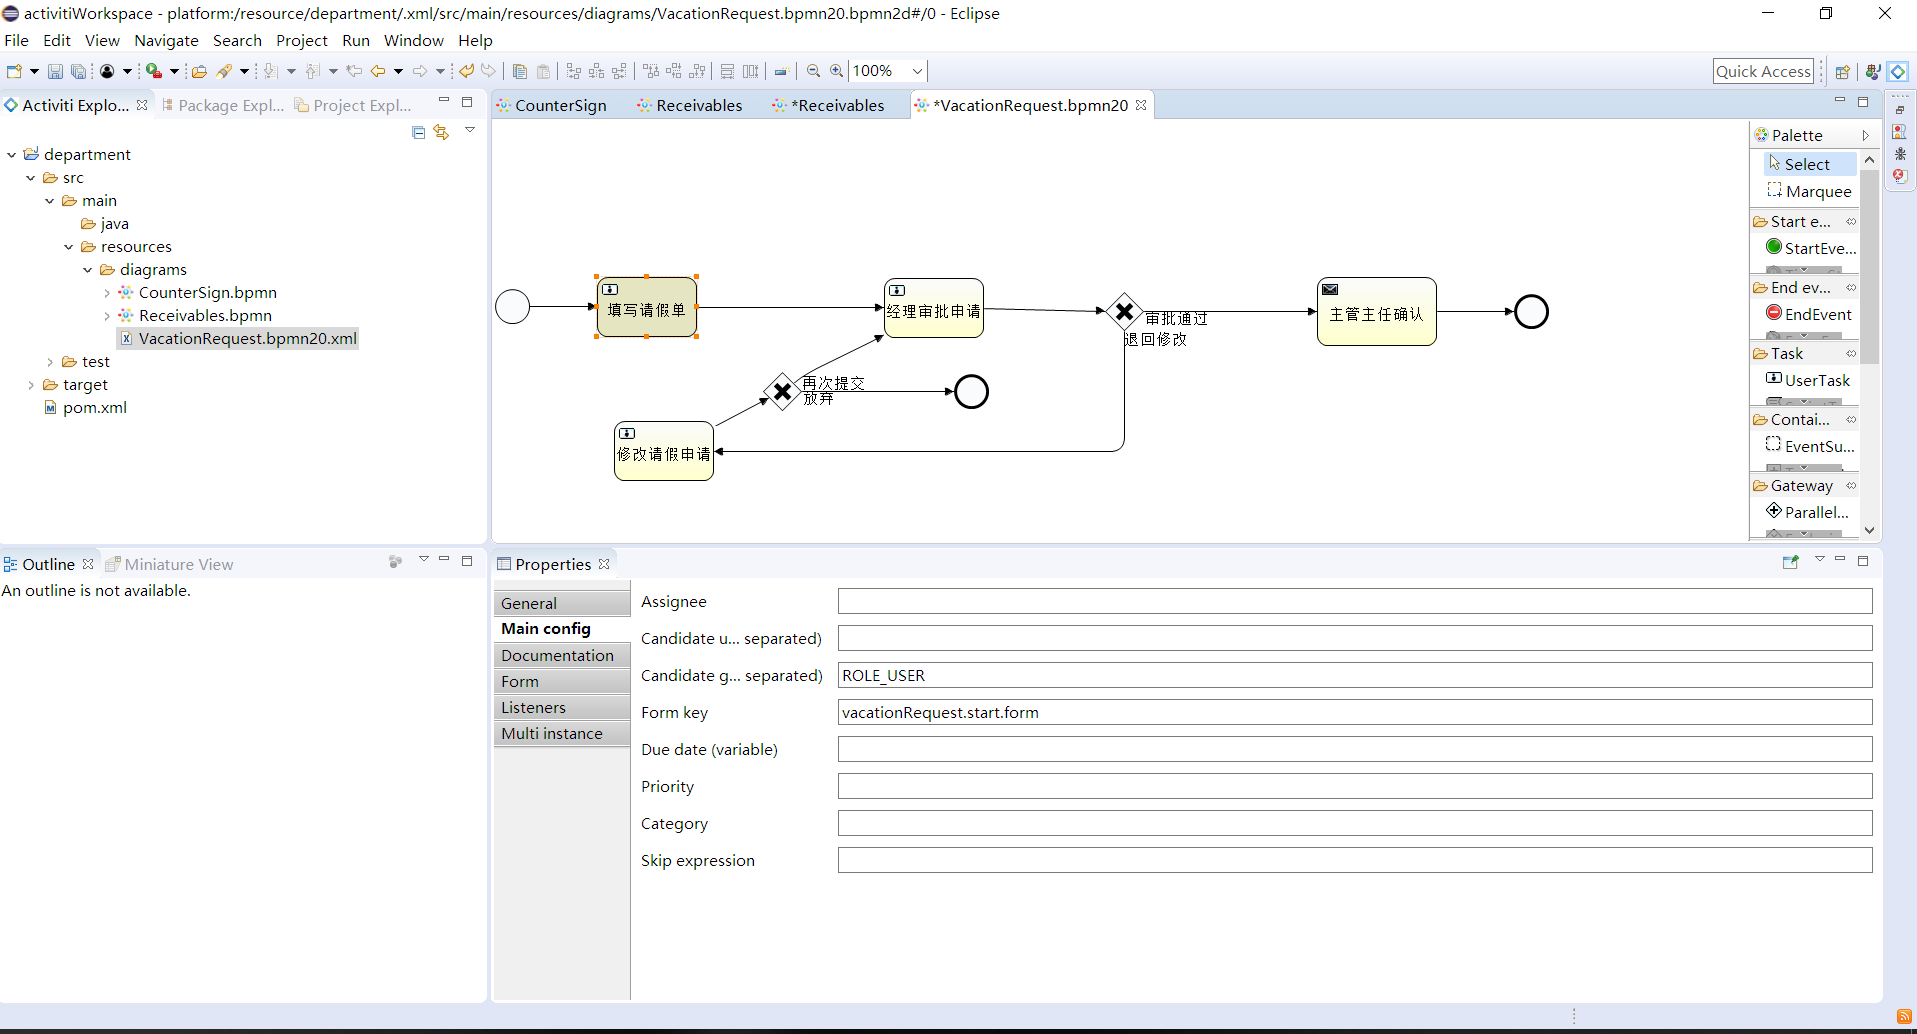Switch to the Activiti perspective icon
This screenshot has height=1034, width=1917.
(1898, 71)
